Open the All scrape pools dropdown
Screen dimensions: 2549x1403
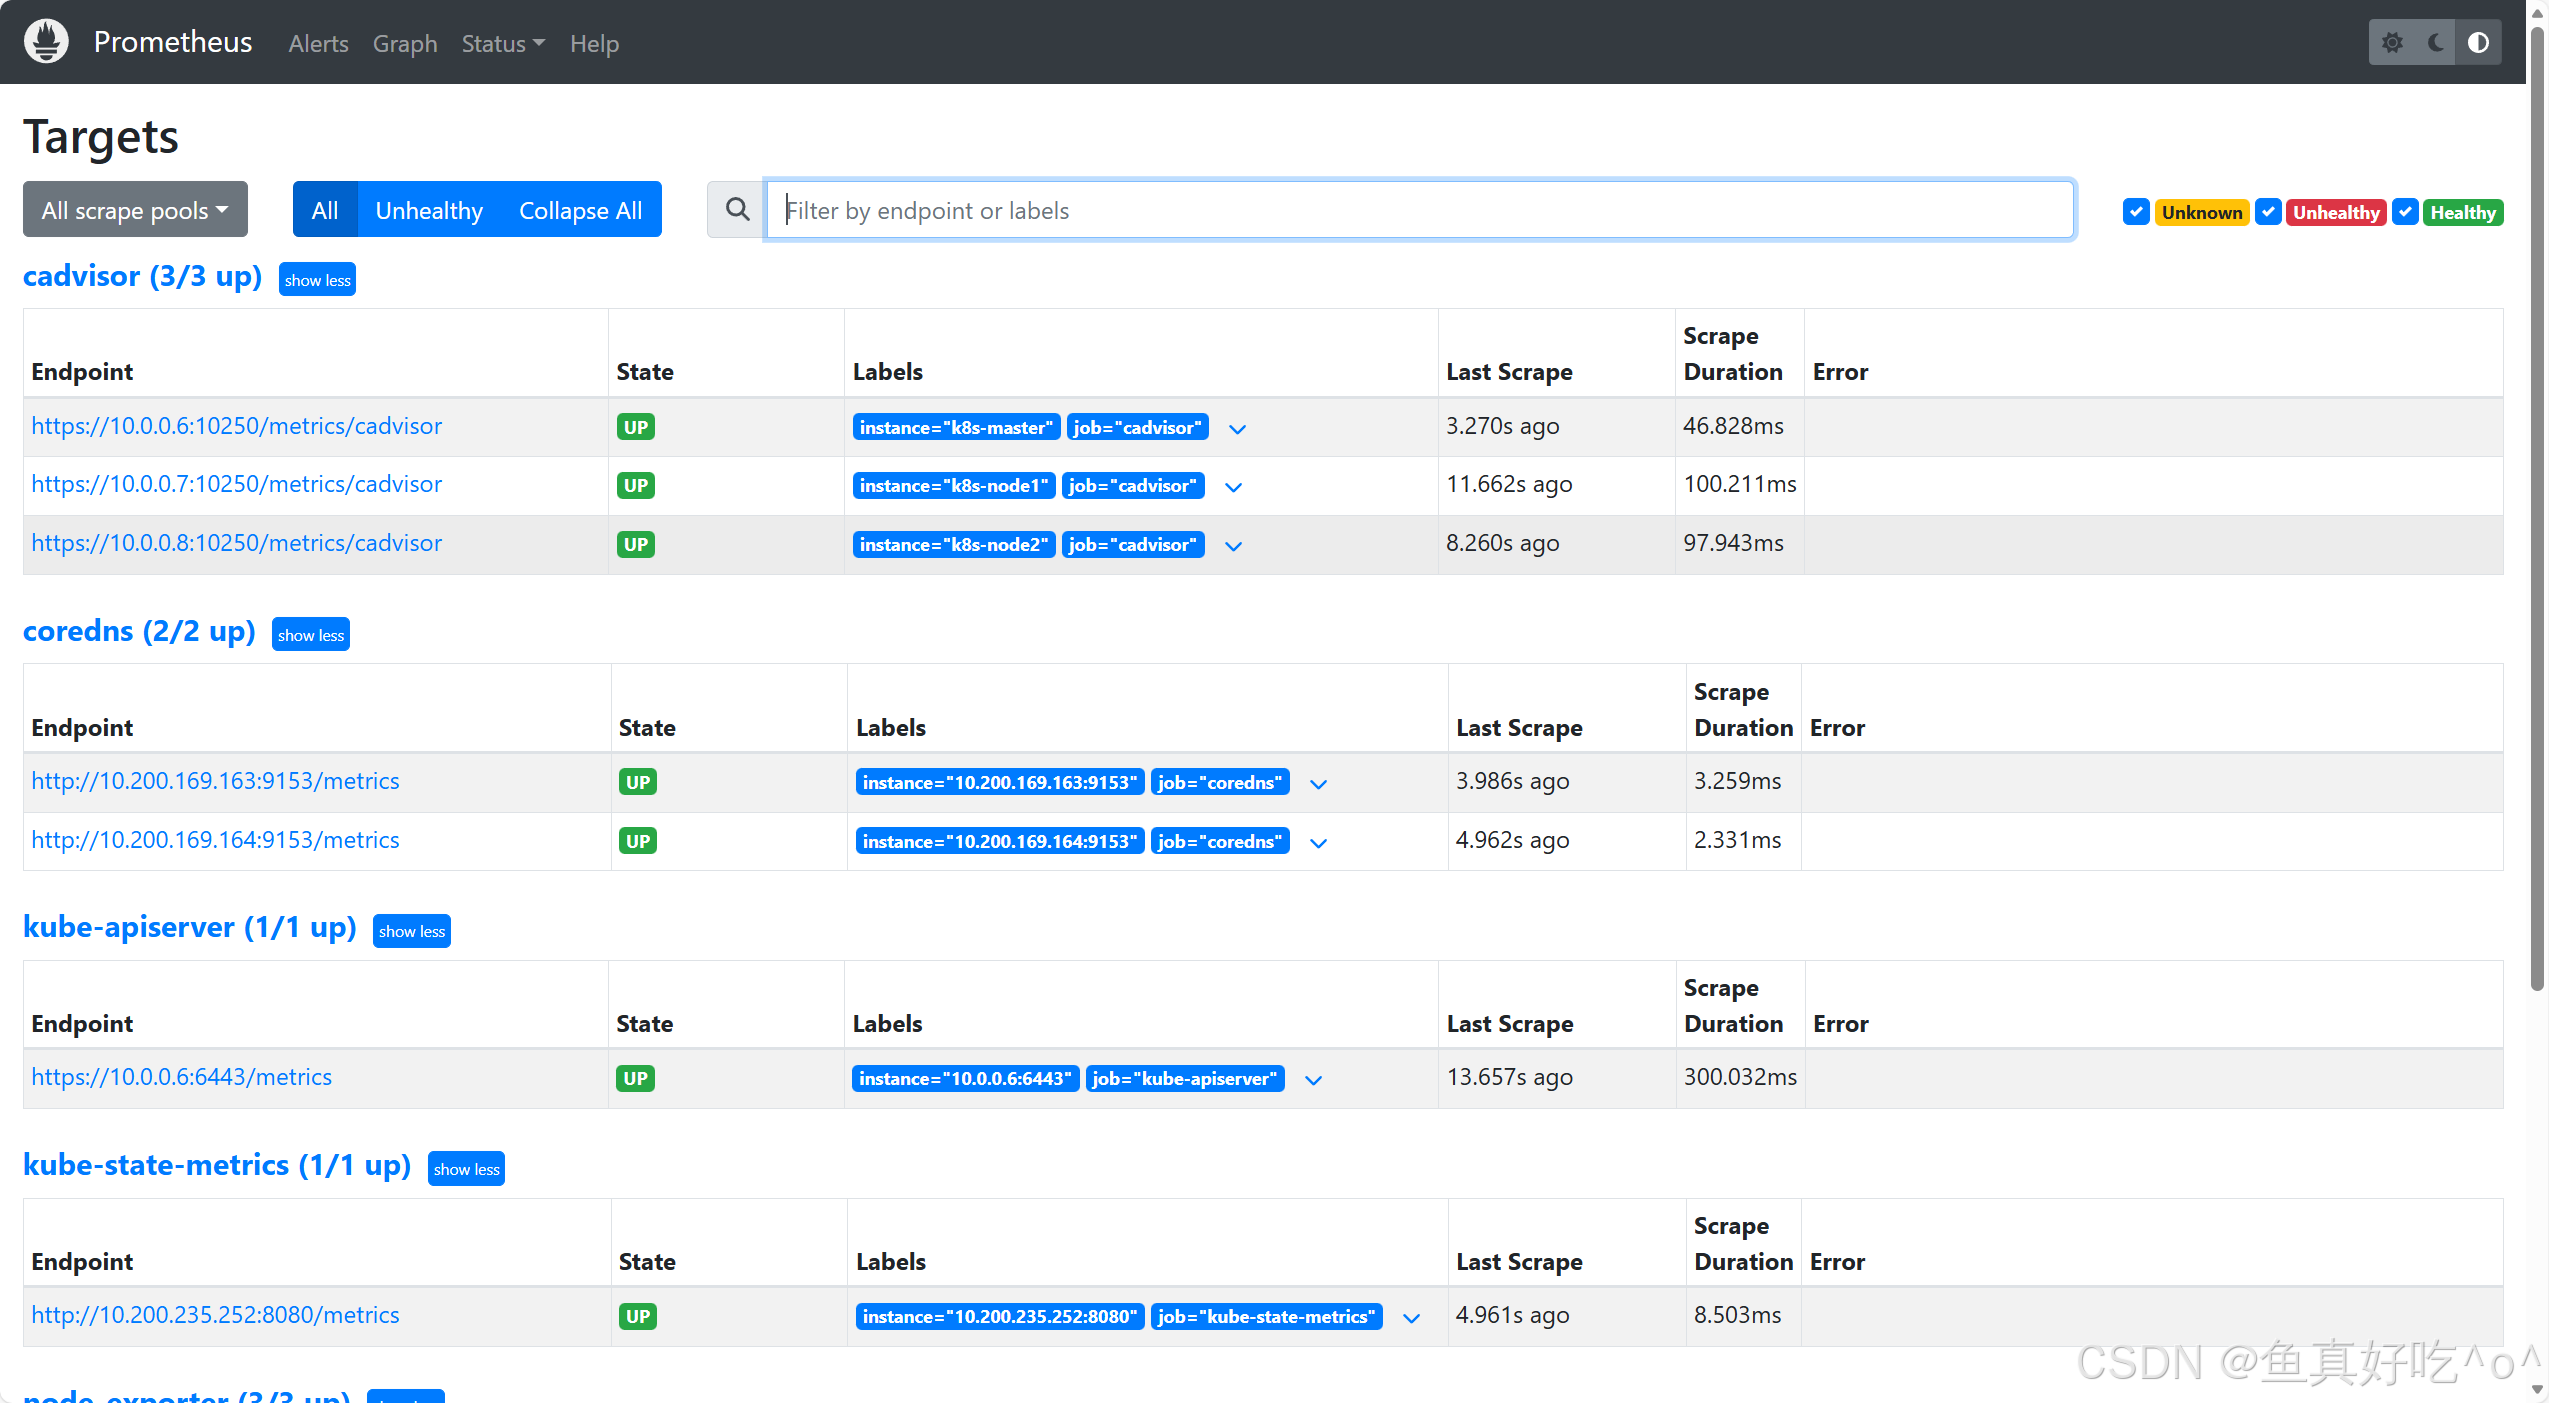135,210
